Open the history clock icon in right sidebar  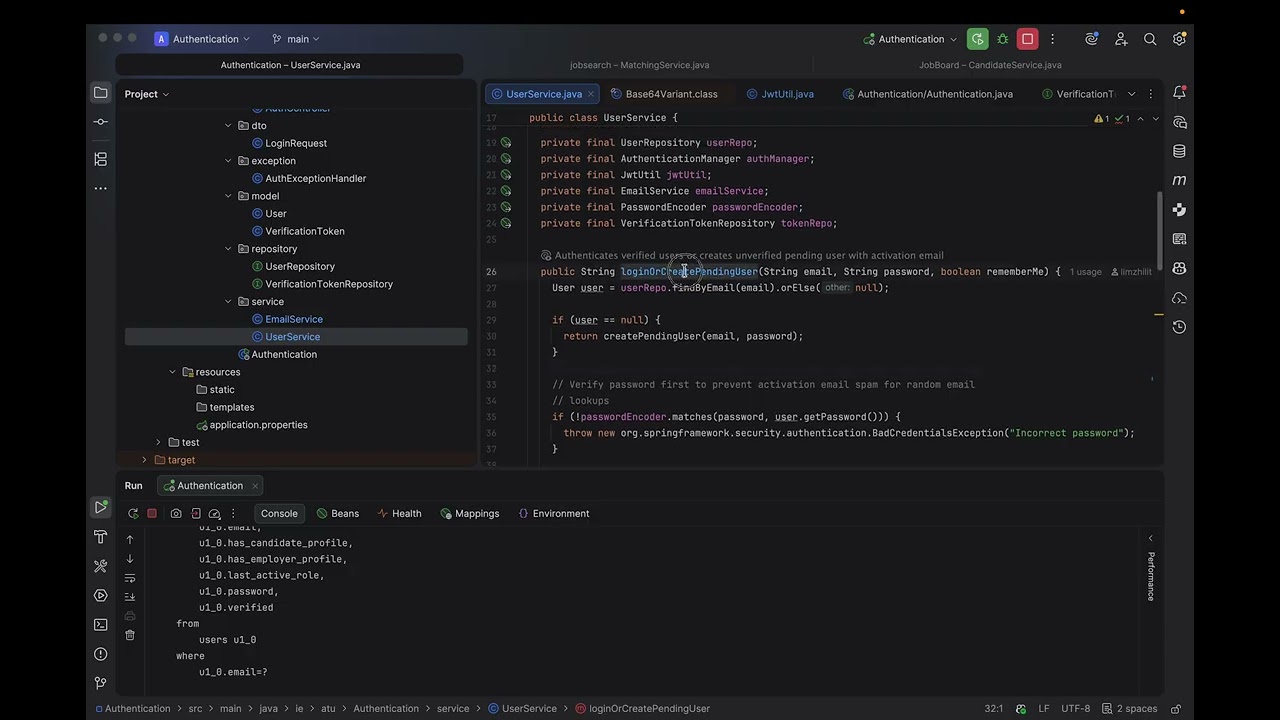pos(1179,327)
